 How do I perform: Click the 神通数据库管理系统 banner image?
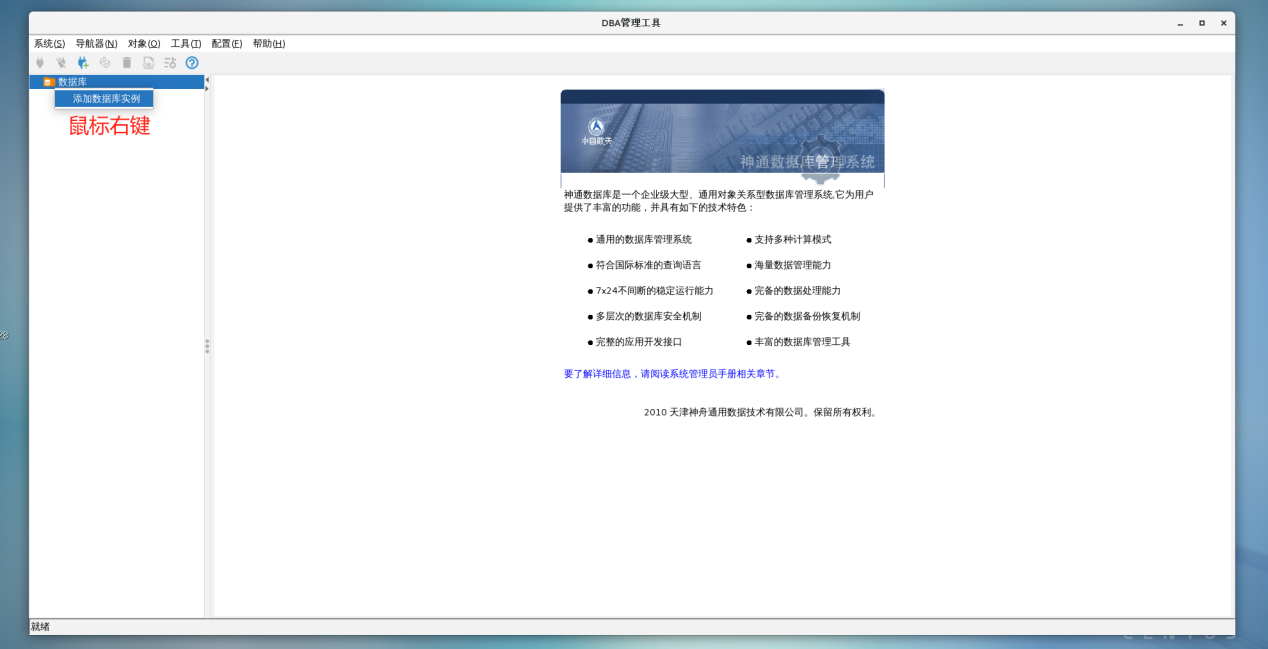722,138
